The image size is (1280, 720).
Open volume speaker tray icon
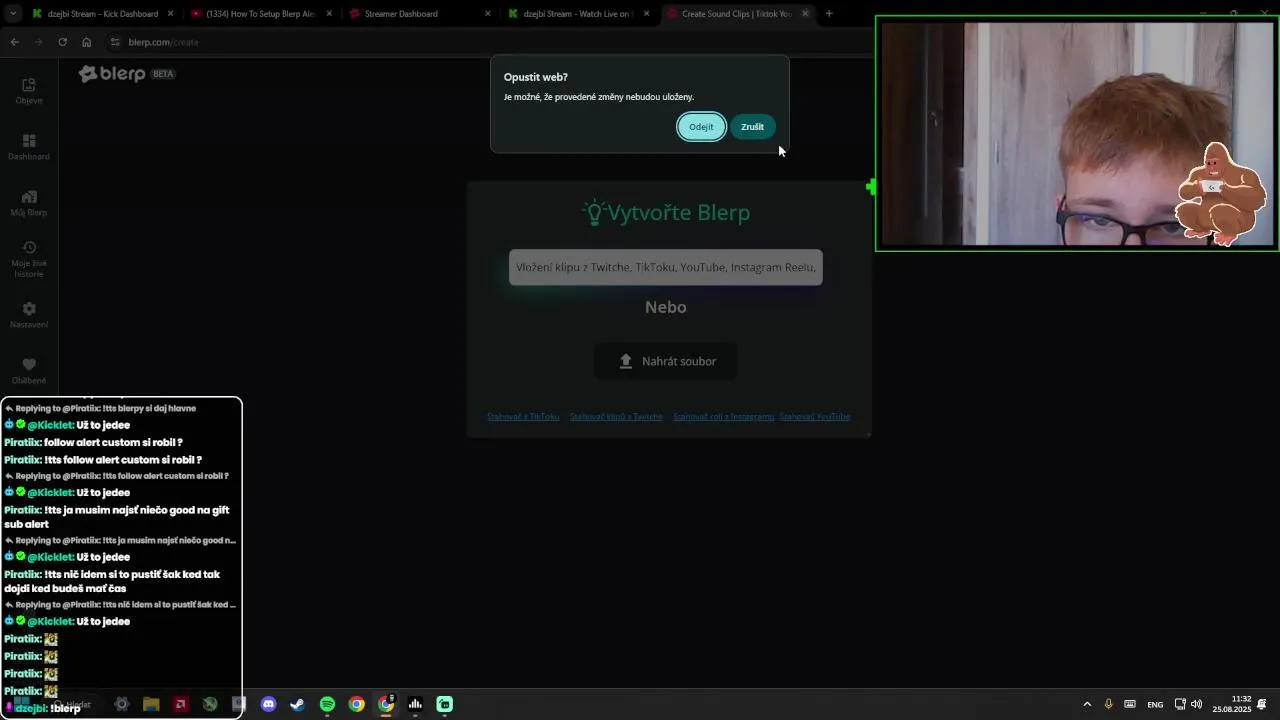(1196, 704)
